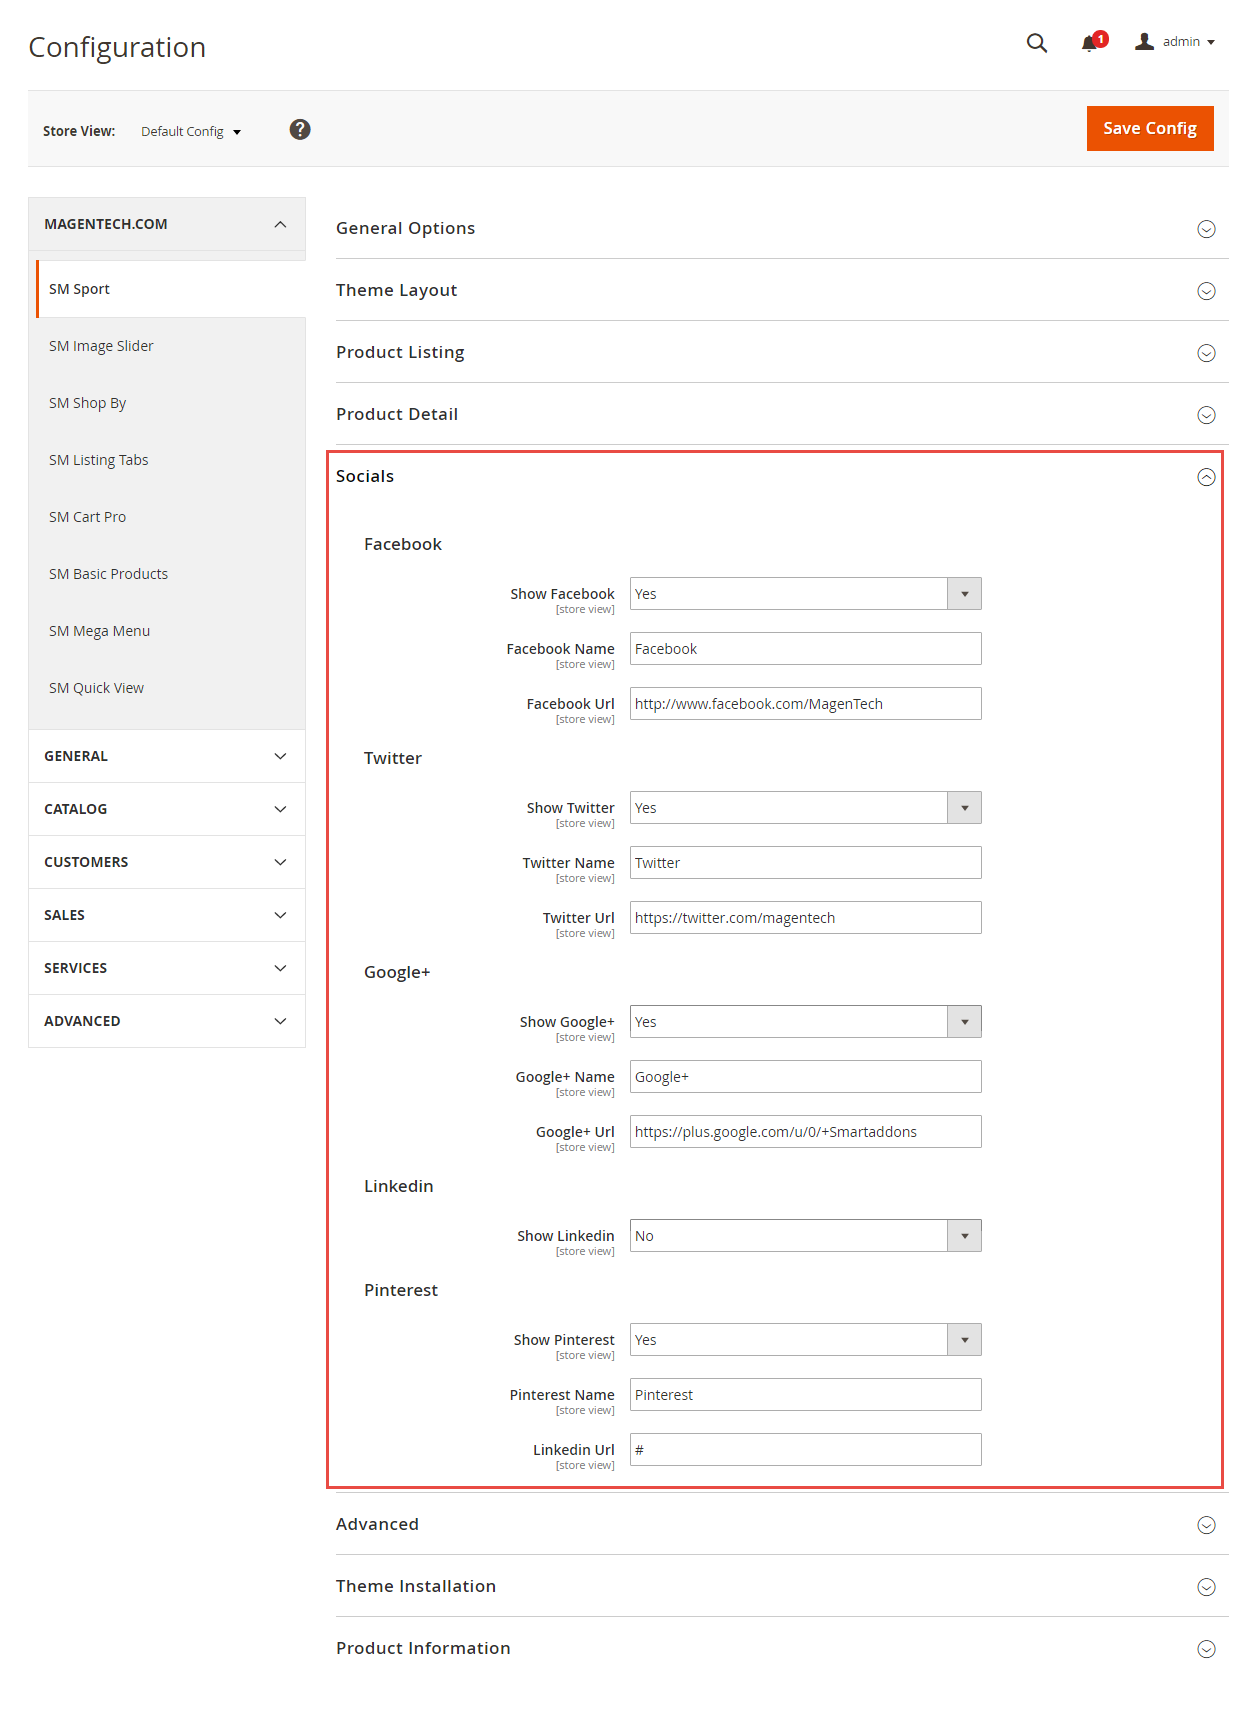Click the Facebook Url input field
The width and height of the screenshot is (1248, 1714).
point(805,704)
